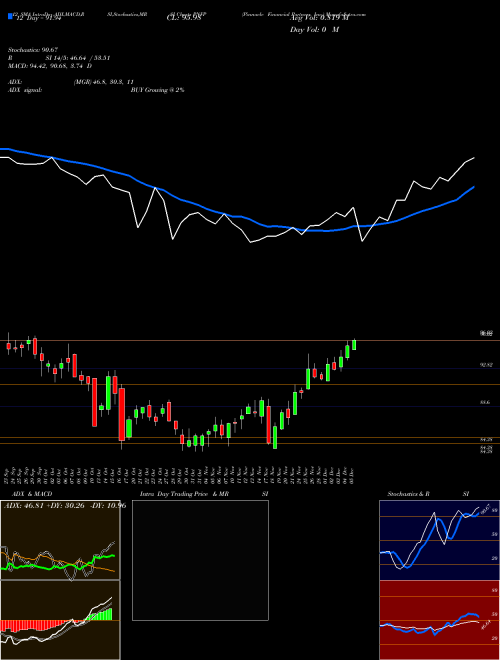Click the "Avg Vol: 0.319 M" text
500x660 pixels.
point(320,18)
